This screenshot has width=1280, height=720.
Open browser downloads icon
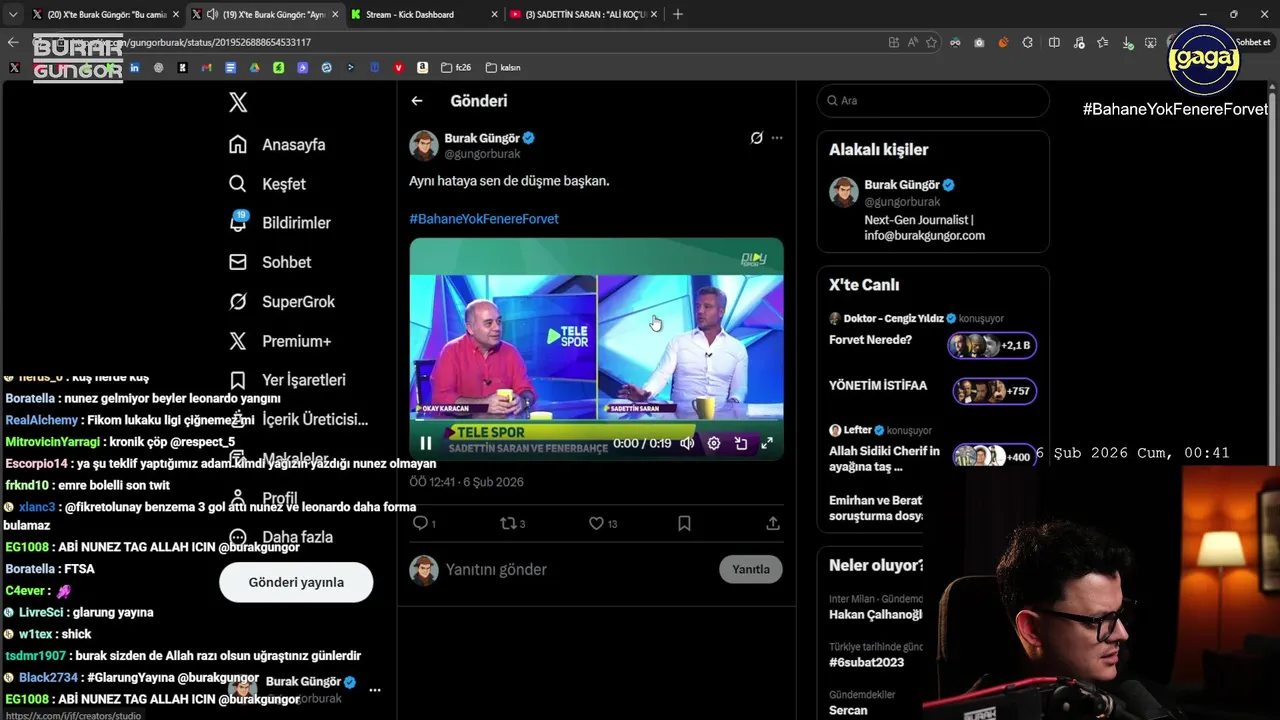(1127, 43)
